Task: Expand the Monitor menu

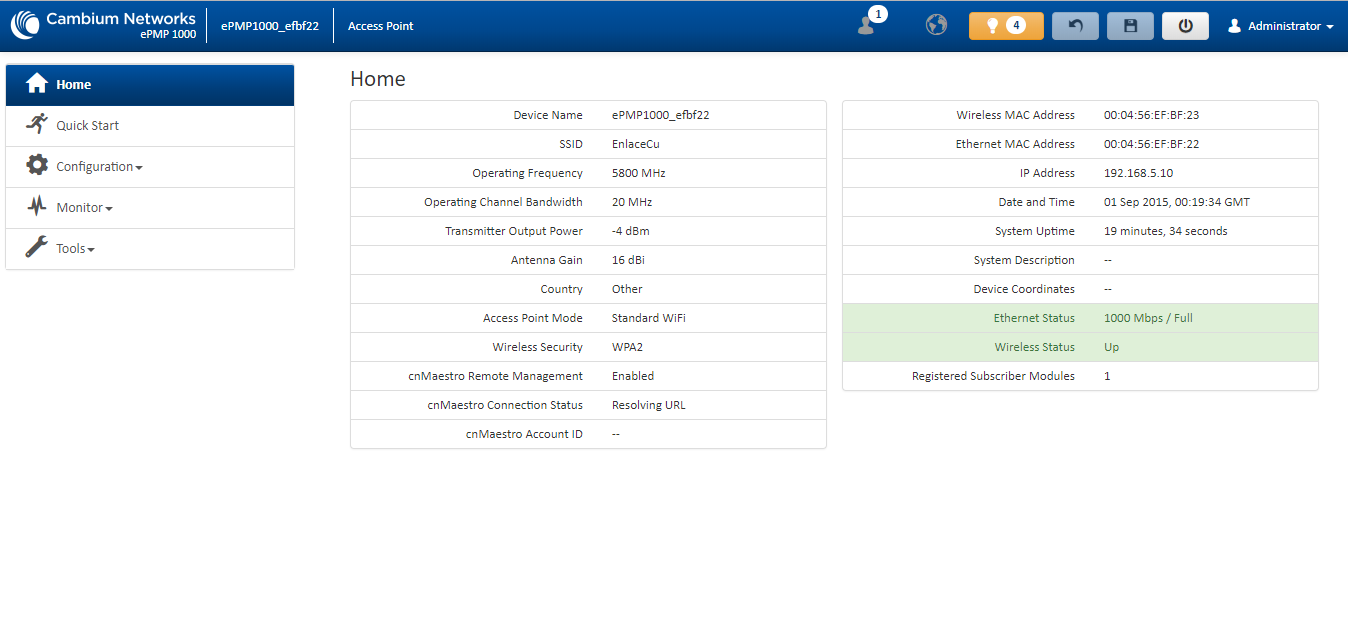Action: coord(150,207)
